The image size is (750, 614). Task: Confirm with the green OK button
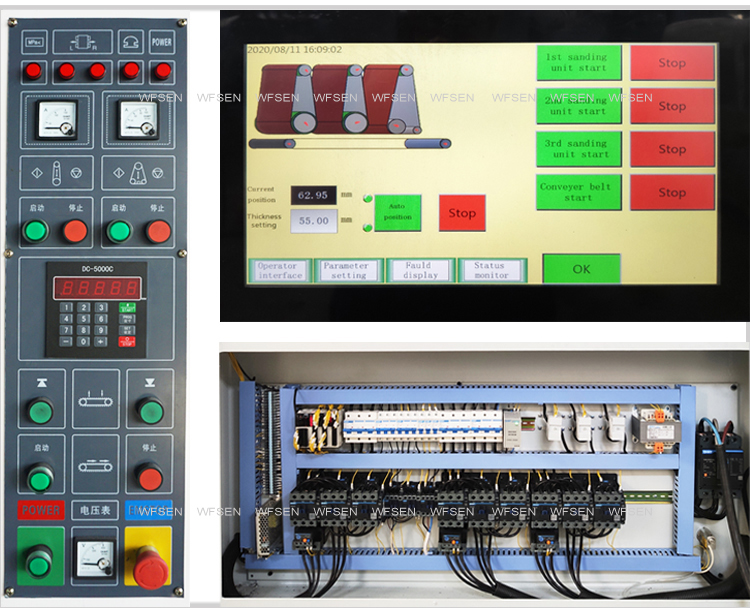coord(581,269)
